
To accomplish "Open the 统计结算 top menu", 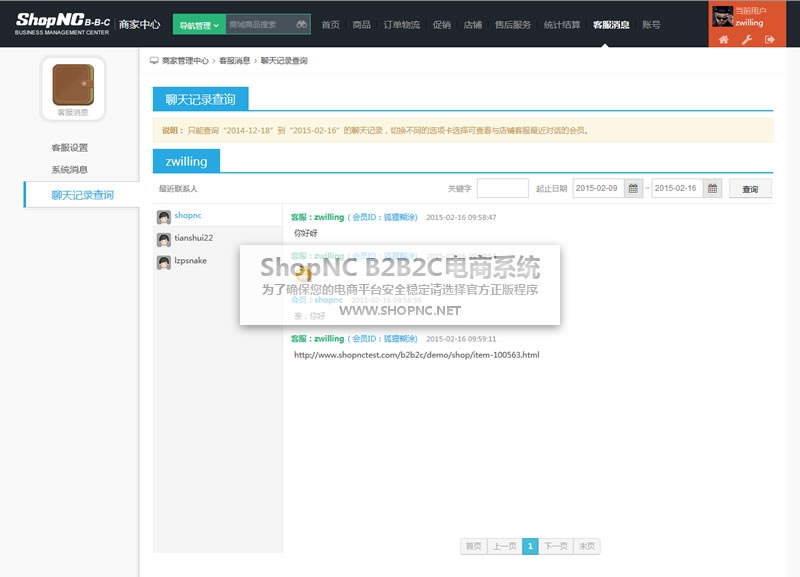I will (562, 24).
